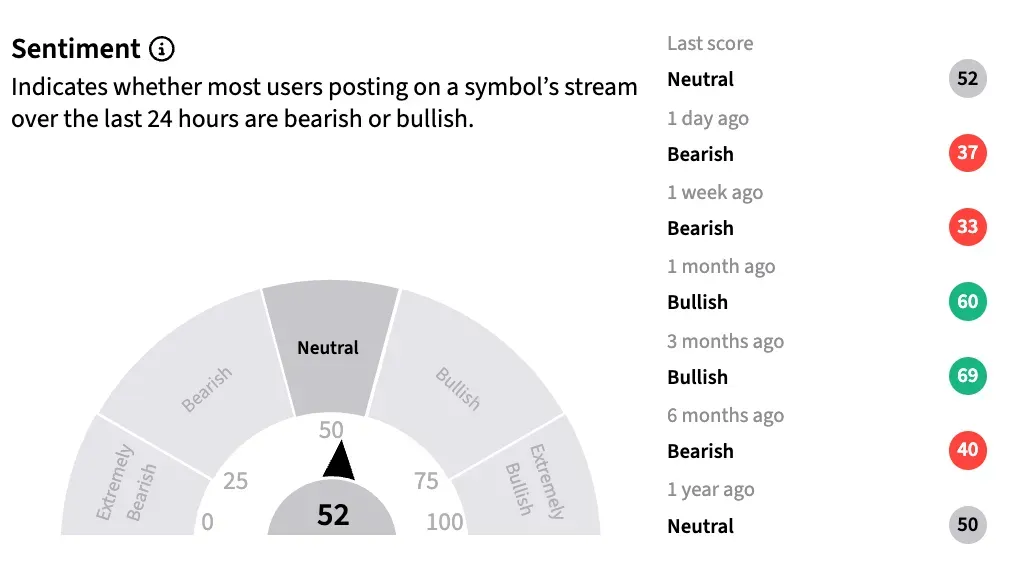Click the green 69 score badge
Image resolution: width=1016 pixels, height=574 pixels.
point(967,376)
